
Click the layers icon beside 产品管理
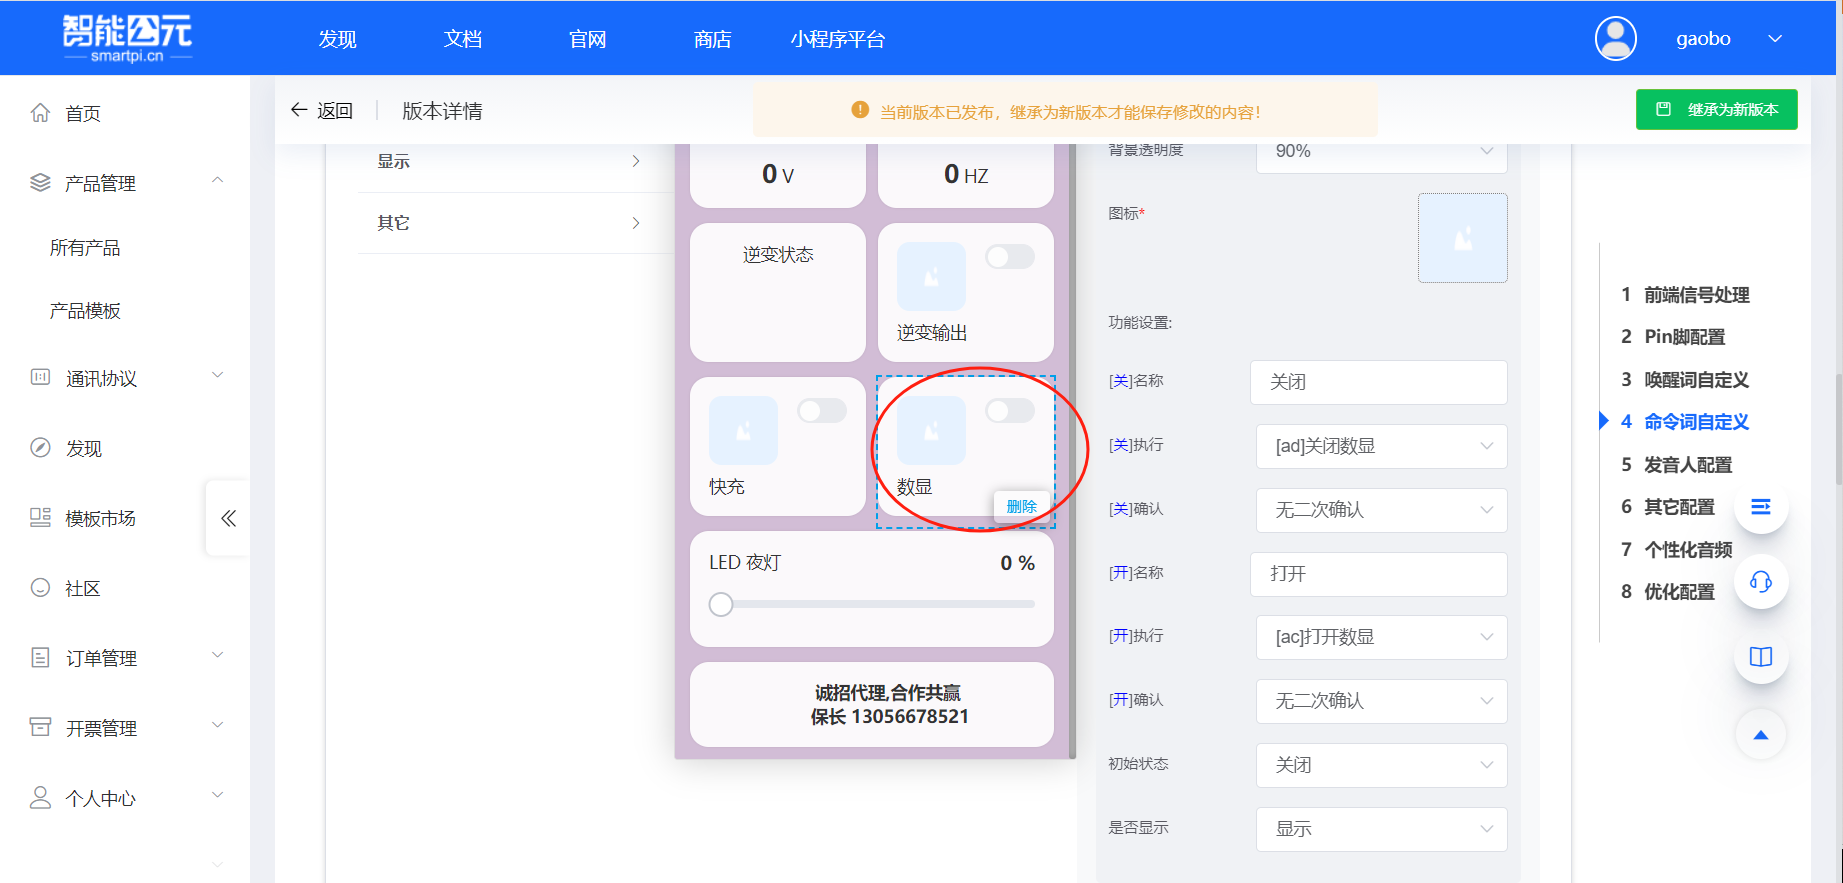click(40, 183)
